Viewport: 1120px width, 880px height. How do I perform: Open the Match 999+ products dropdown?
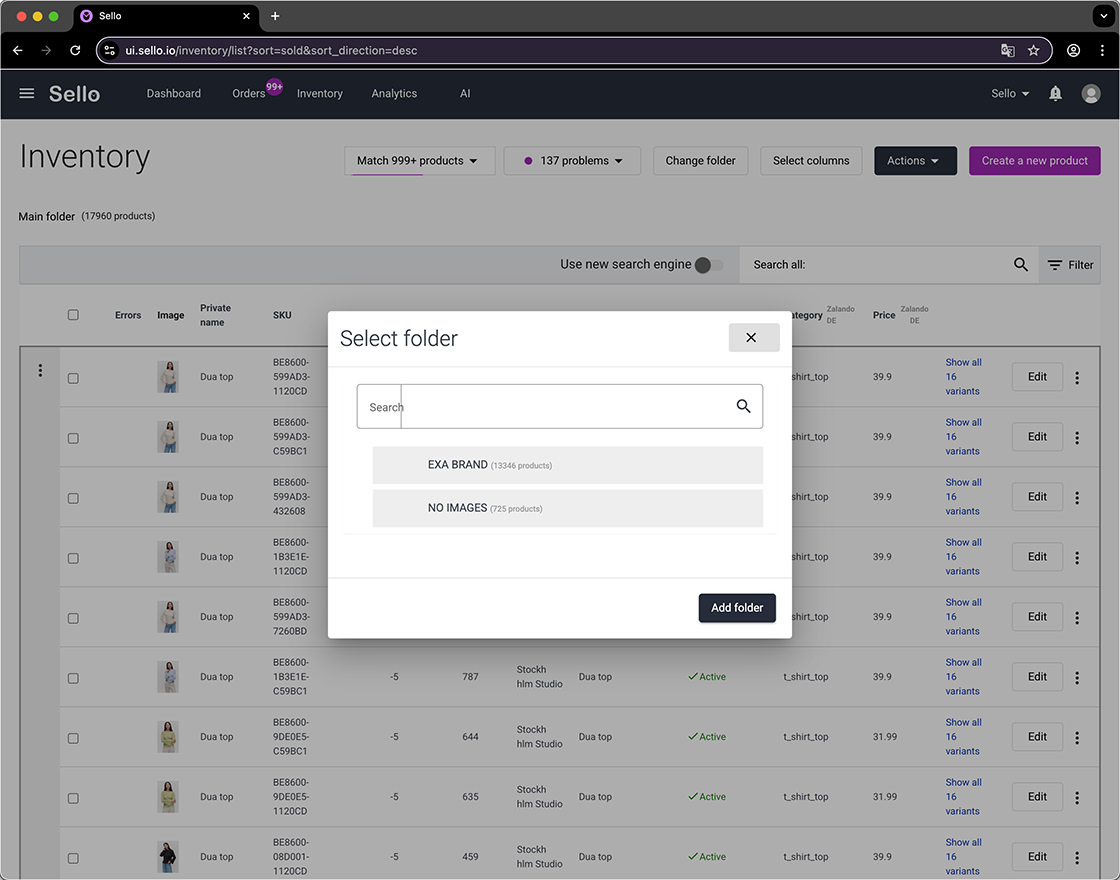pyautogui.click(x=419, y=160)
